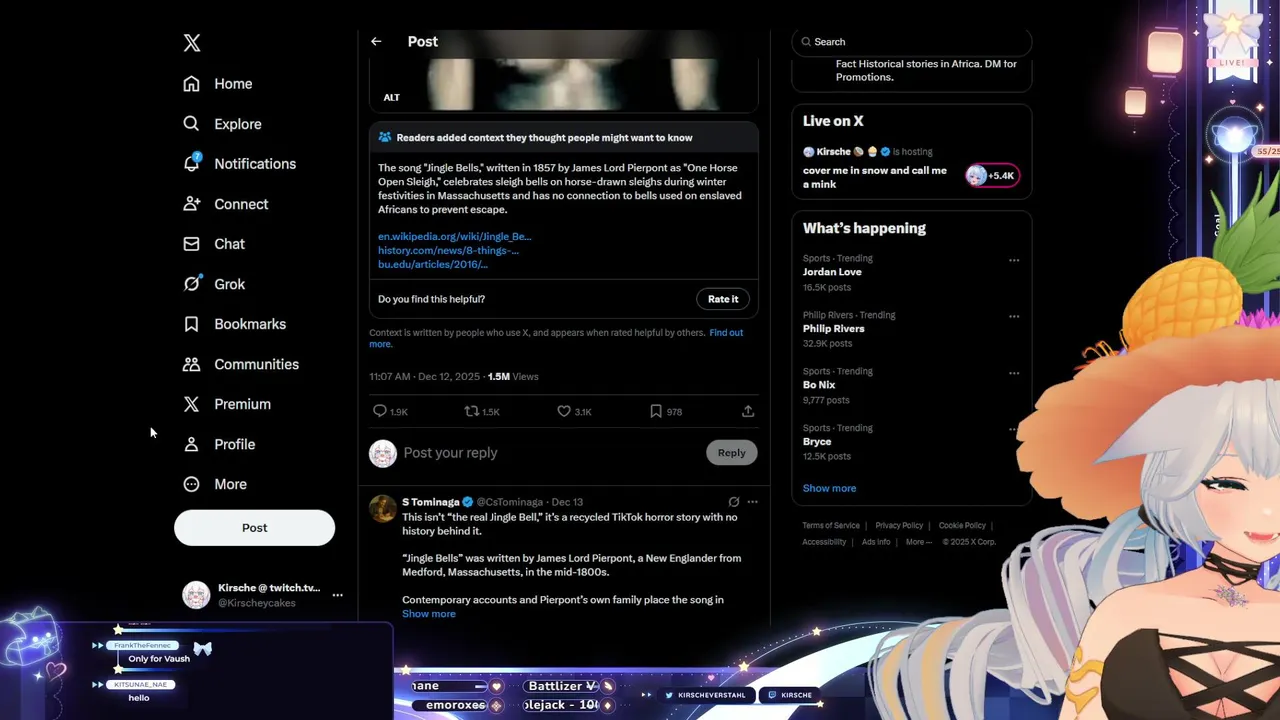Open options for Philip Rivers trend
1280x720 pixels.
point(1014,317)
